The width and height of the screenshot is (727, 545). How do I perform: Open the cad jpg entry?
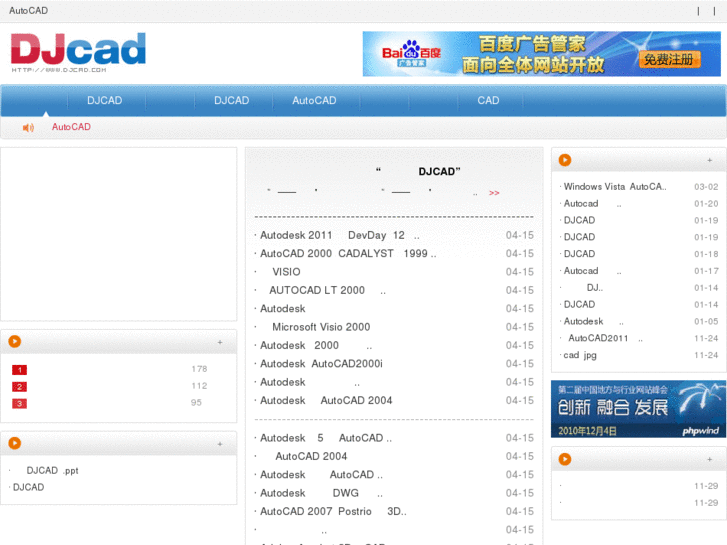[x=580, y=355]
